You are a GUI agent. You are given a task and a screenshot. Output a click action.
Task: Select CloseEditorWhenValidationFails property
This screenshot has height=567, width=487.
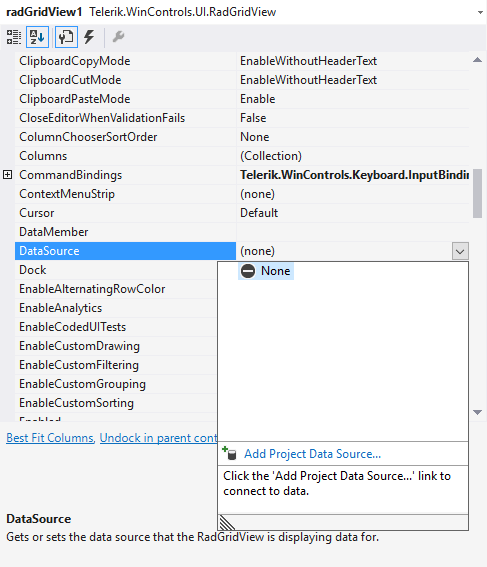click(125, 118)
